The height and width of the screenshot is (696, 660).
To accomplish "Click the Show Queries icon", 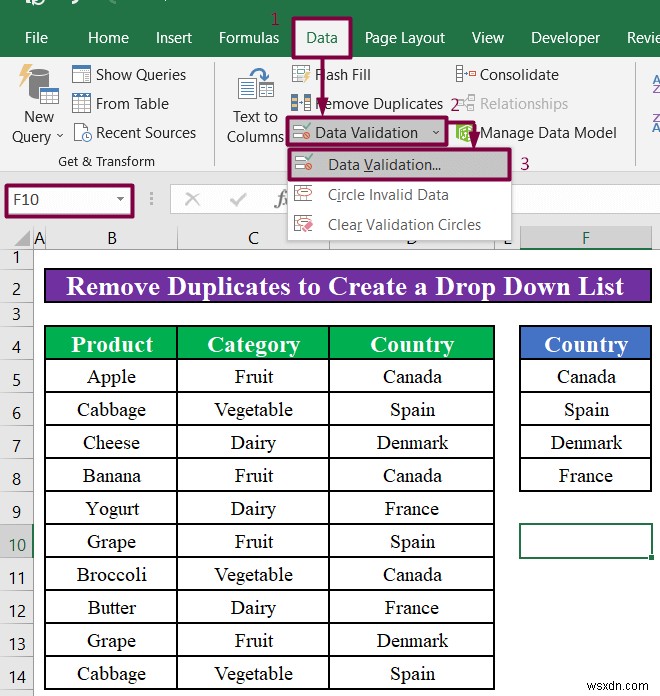I will tap(81, 74).
